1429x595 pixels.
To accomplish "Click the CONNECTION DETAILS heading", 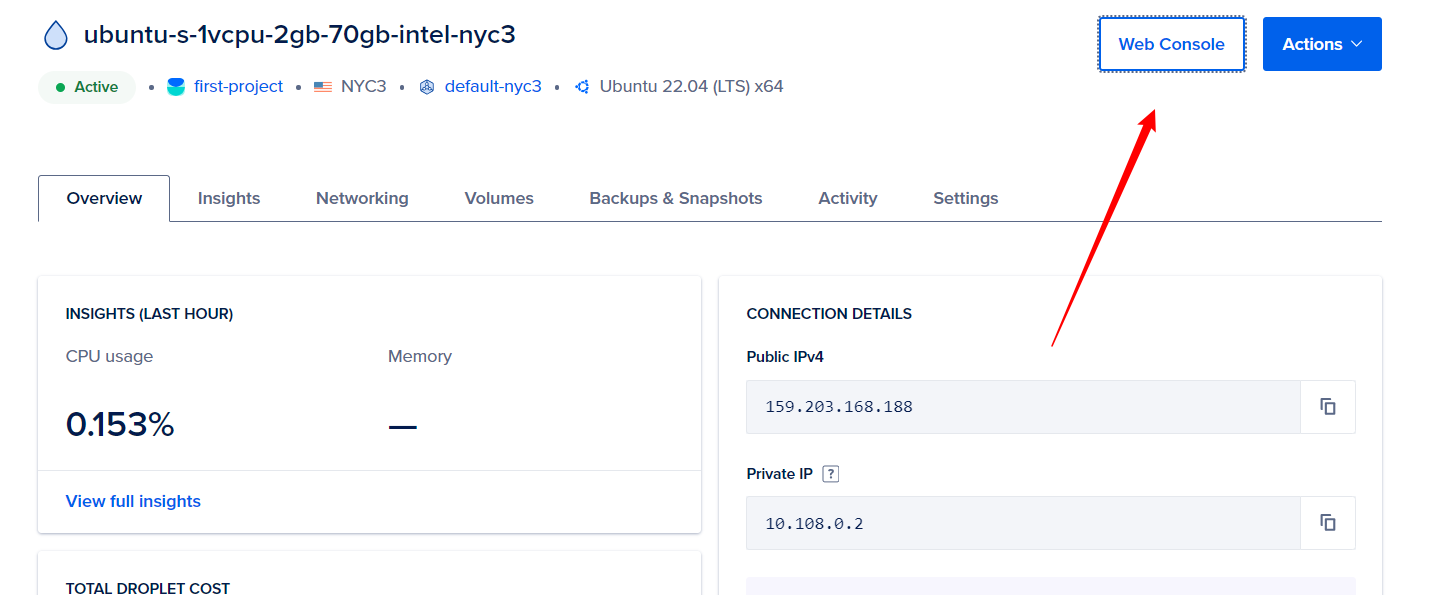I will pyautogui.click(x=829, y=314).
